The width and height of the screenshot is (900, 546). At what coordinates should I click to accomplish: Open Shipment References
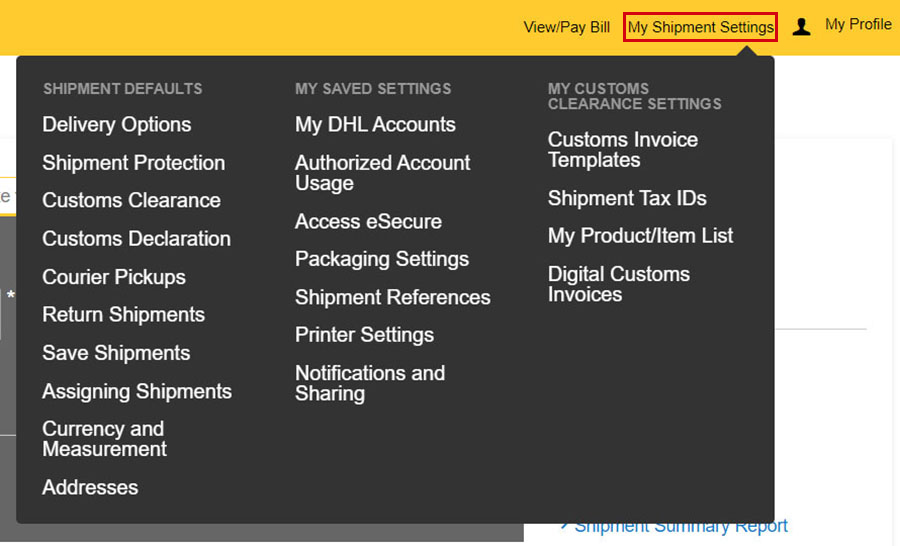393,297
